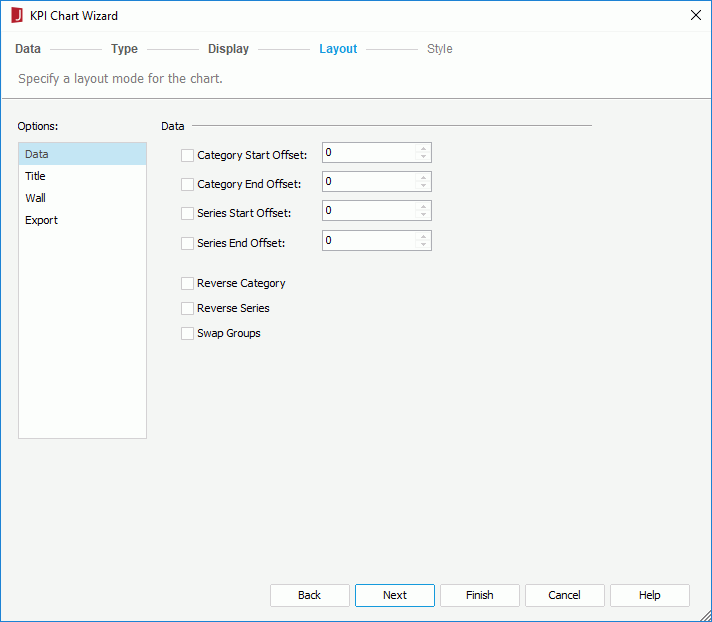Check the Reverse Series option
712x622 pixels.
click(187, 308)
